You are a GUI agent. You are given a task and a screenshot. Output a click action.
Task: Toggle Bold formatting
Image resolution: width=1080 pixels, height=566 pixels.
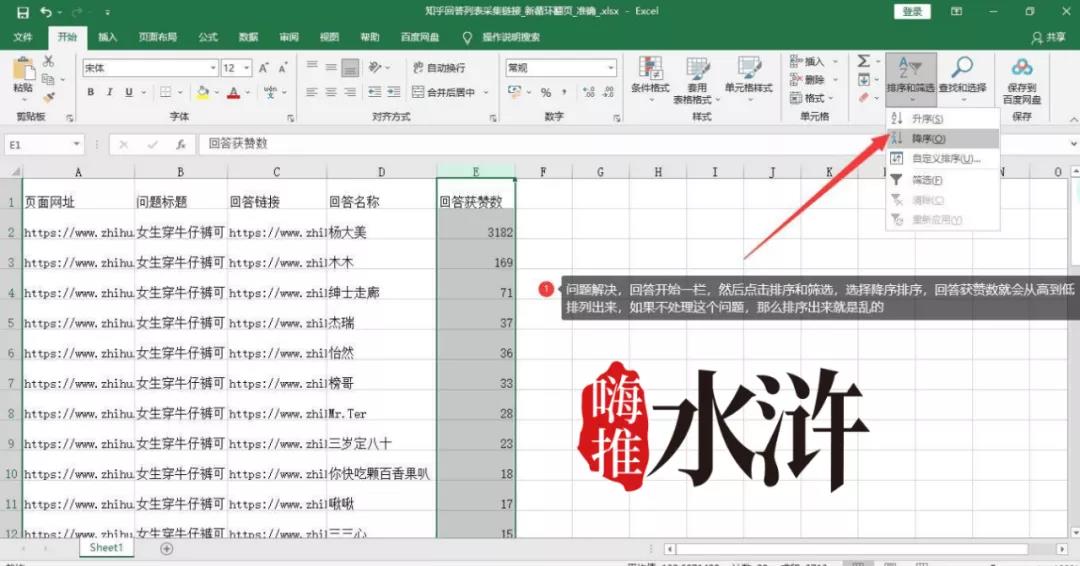tap(90, 92)
